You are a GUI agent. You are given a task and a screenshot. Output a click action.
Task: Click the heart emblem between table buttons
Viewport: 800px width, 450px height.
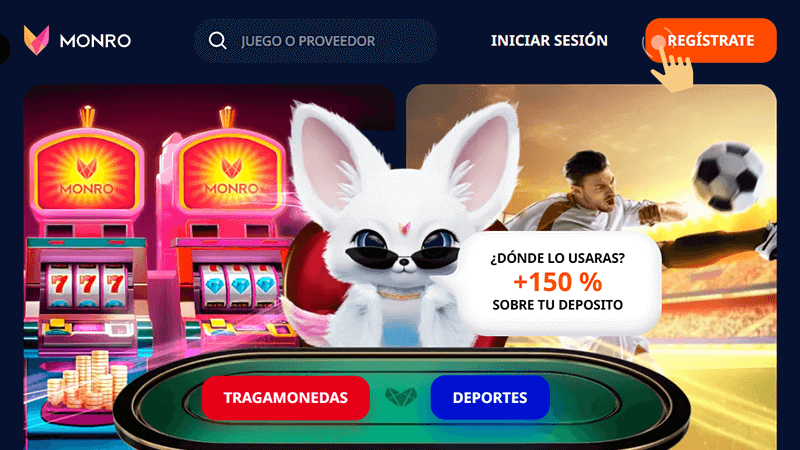[401, 397]
